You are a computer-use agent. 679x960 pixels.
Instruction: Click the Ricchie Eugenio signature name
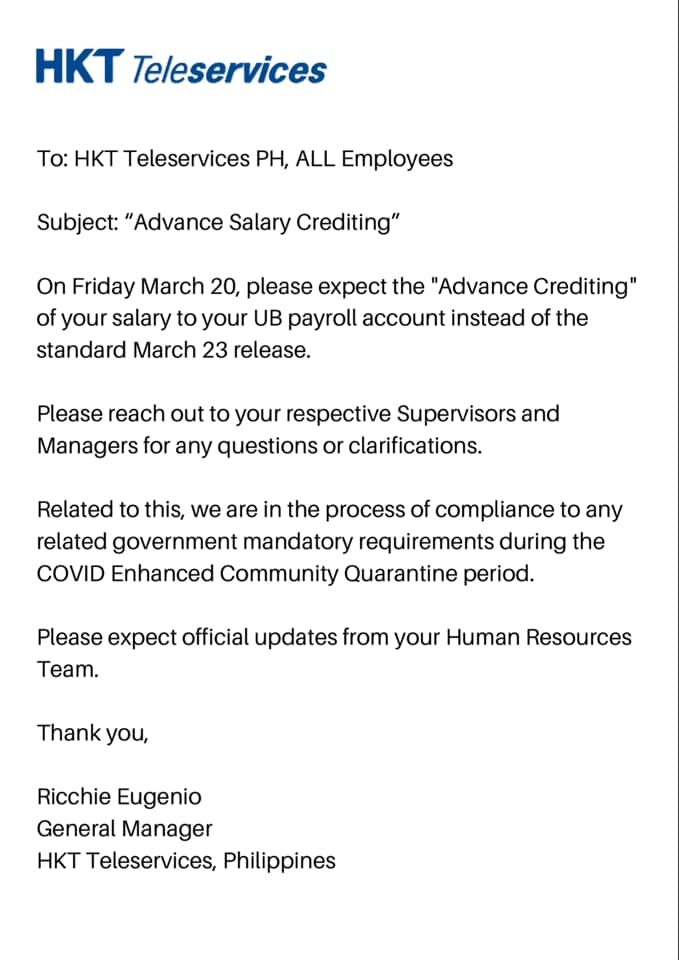[x=119, y=797]
